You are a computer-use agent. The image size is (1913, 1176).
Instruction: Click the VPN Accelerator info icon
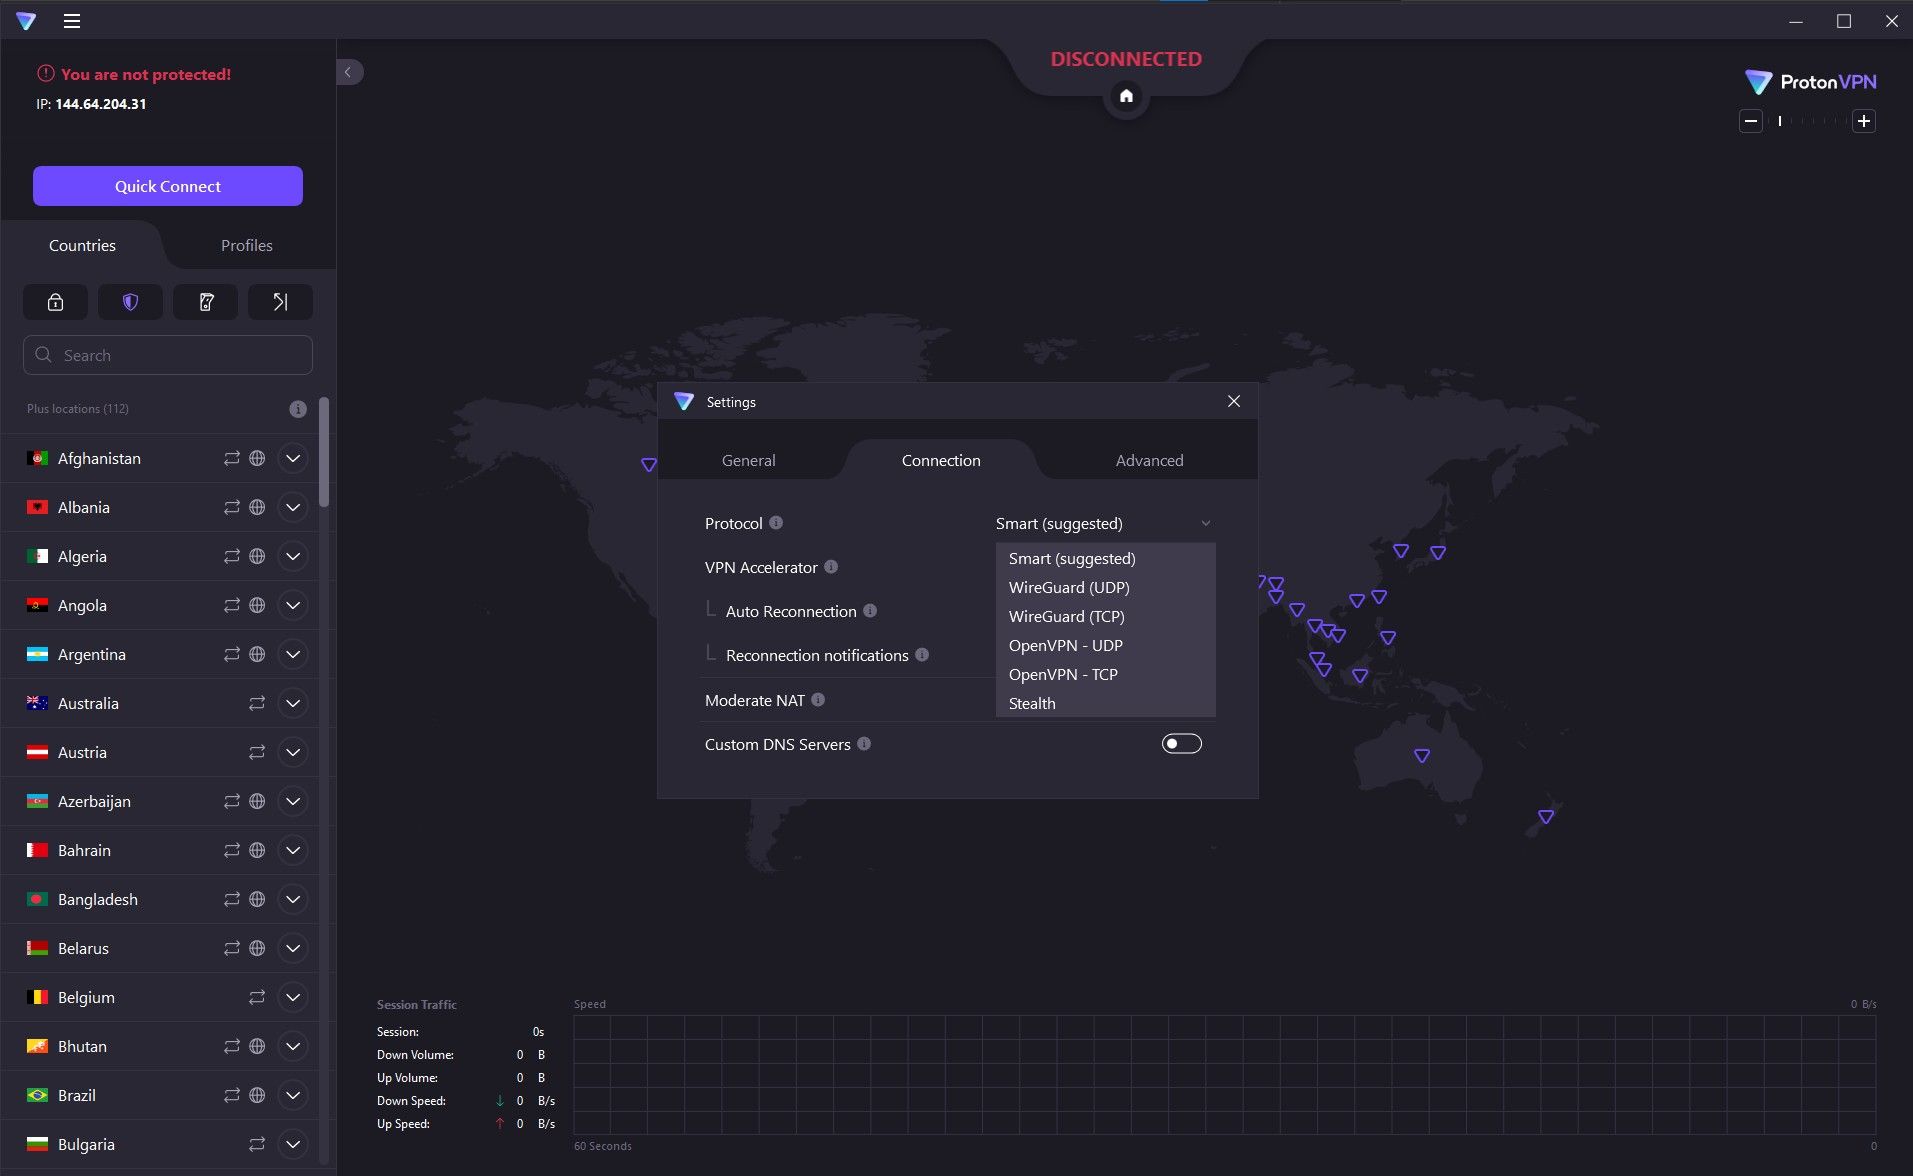(833, 567)
